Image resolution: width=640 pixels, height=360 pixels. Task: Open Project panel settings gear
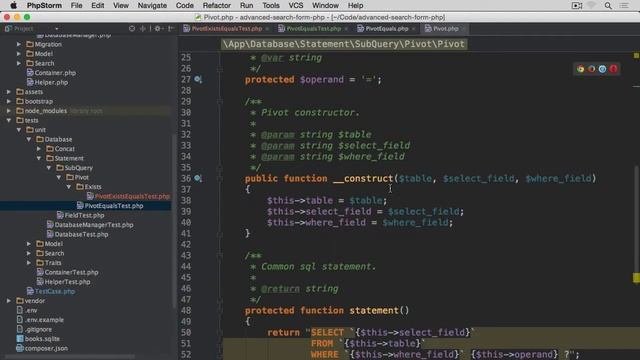pos(157,29)
